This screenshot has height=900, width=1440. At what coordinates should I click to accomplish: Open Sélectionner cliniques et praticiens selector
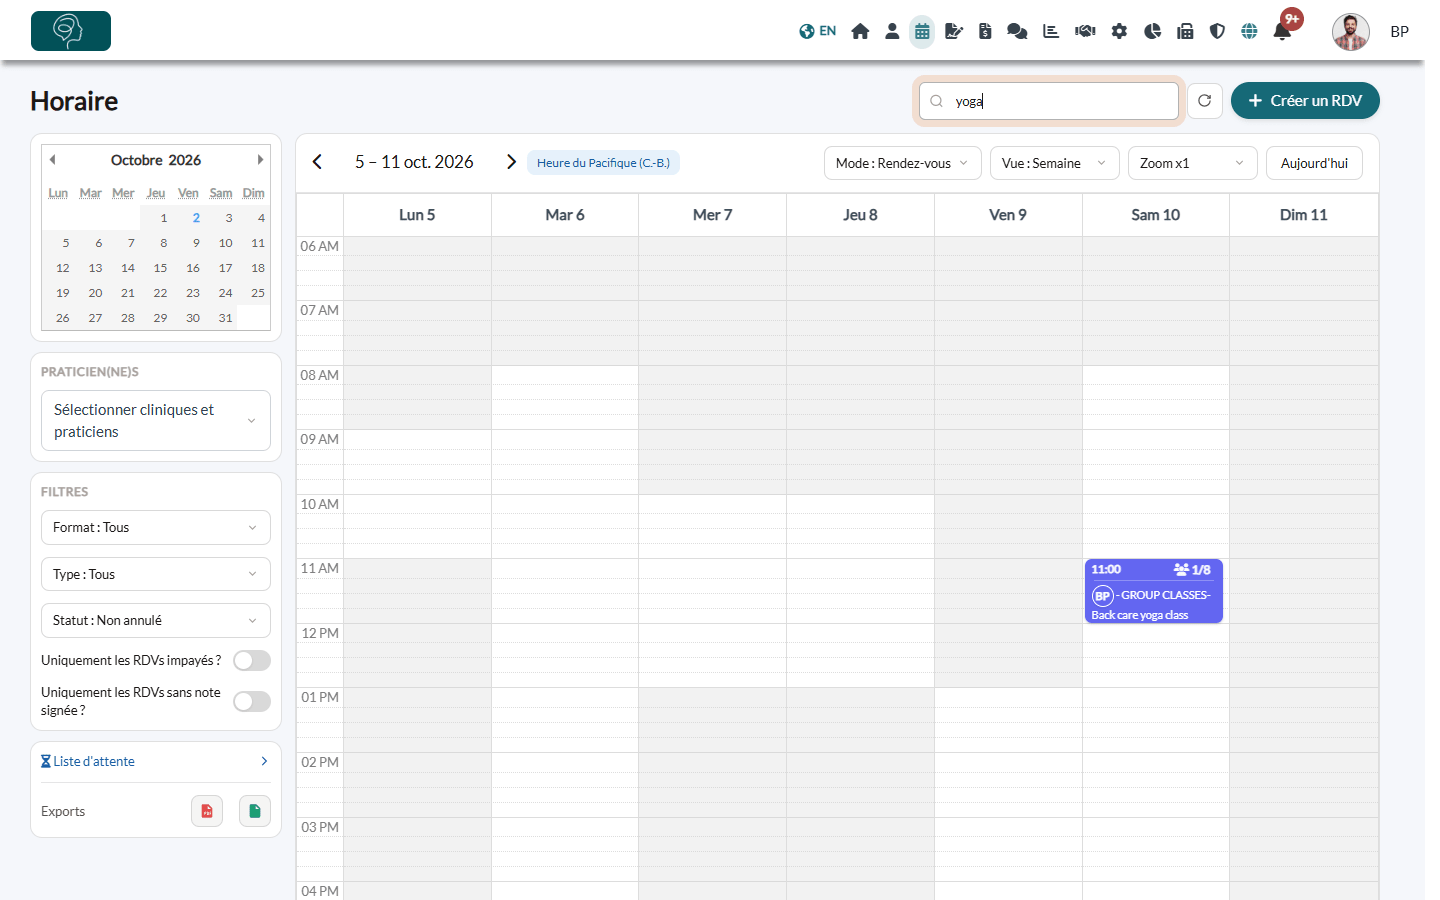(156, 421)
